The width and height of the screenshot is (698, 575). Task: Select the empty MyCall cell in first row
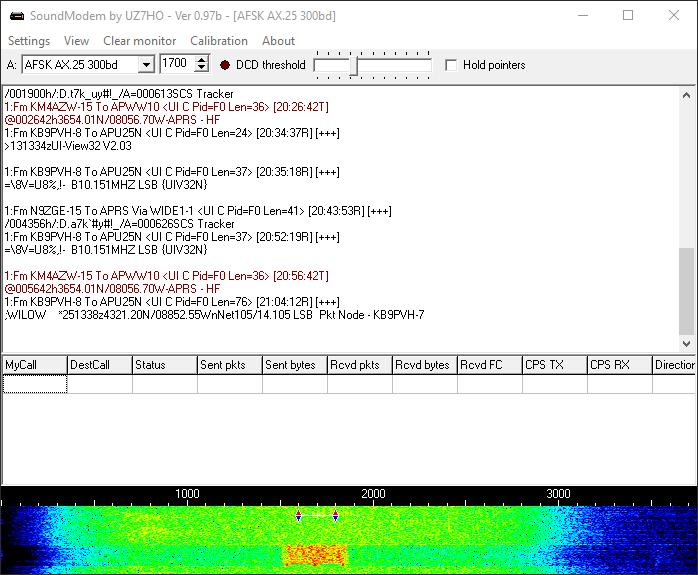pos(35,384)
